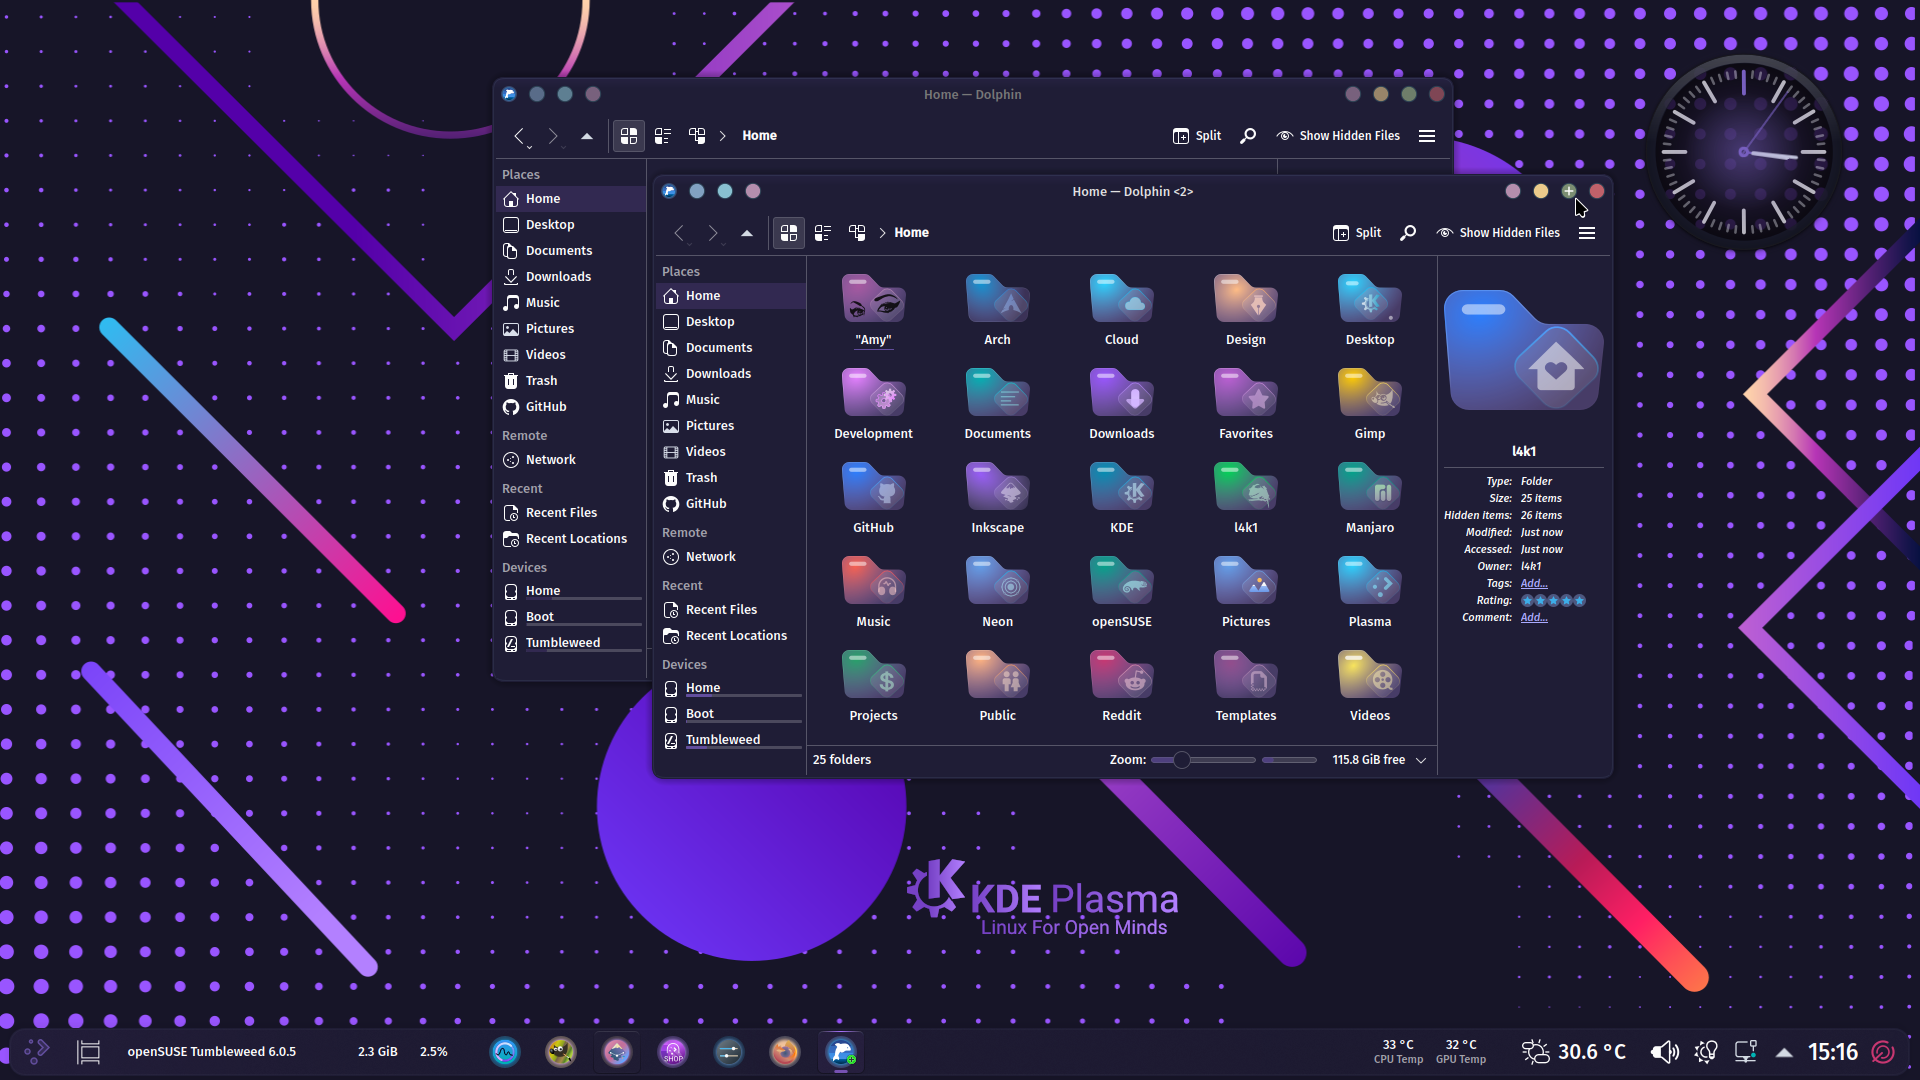1920x1080 pixels.
Task: Open volume control in system tray
Action: 1664,1052
